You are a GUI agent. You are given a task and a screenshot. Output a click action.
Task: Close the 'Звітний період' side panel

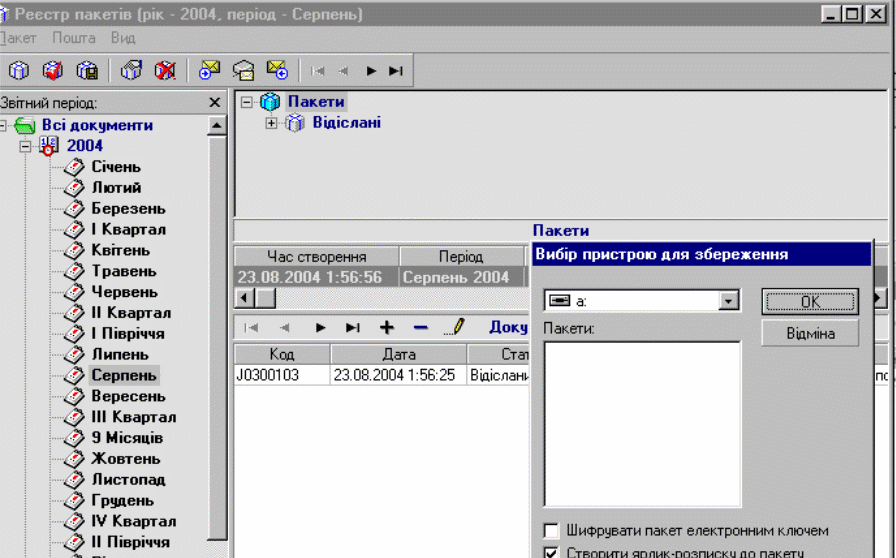point(214,103)
